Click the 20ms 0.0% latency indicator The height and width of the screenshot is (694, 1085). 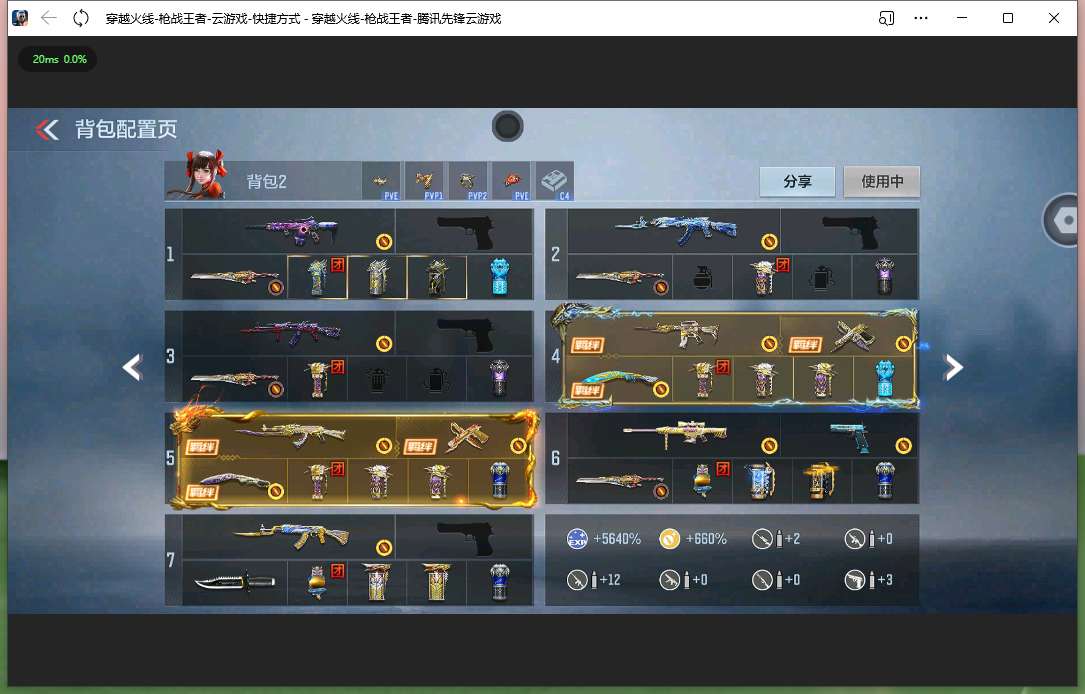coord(59,60)
